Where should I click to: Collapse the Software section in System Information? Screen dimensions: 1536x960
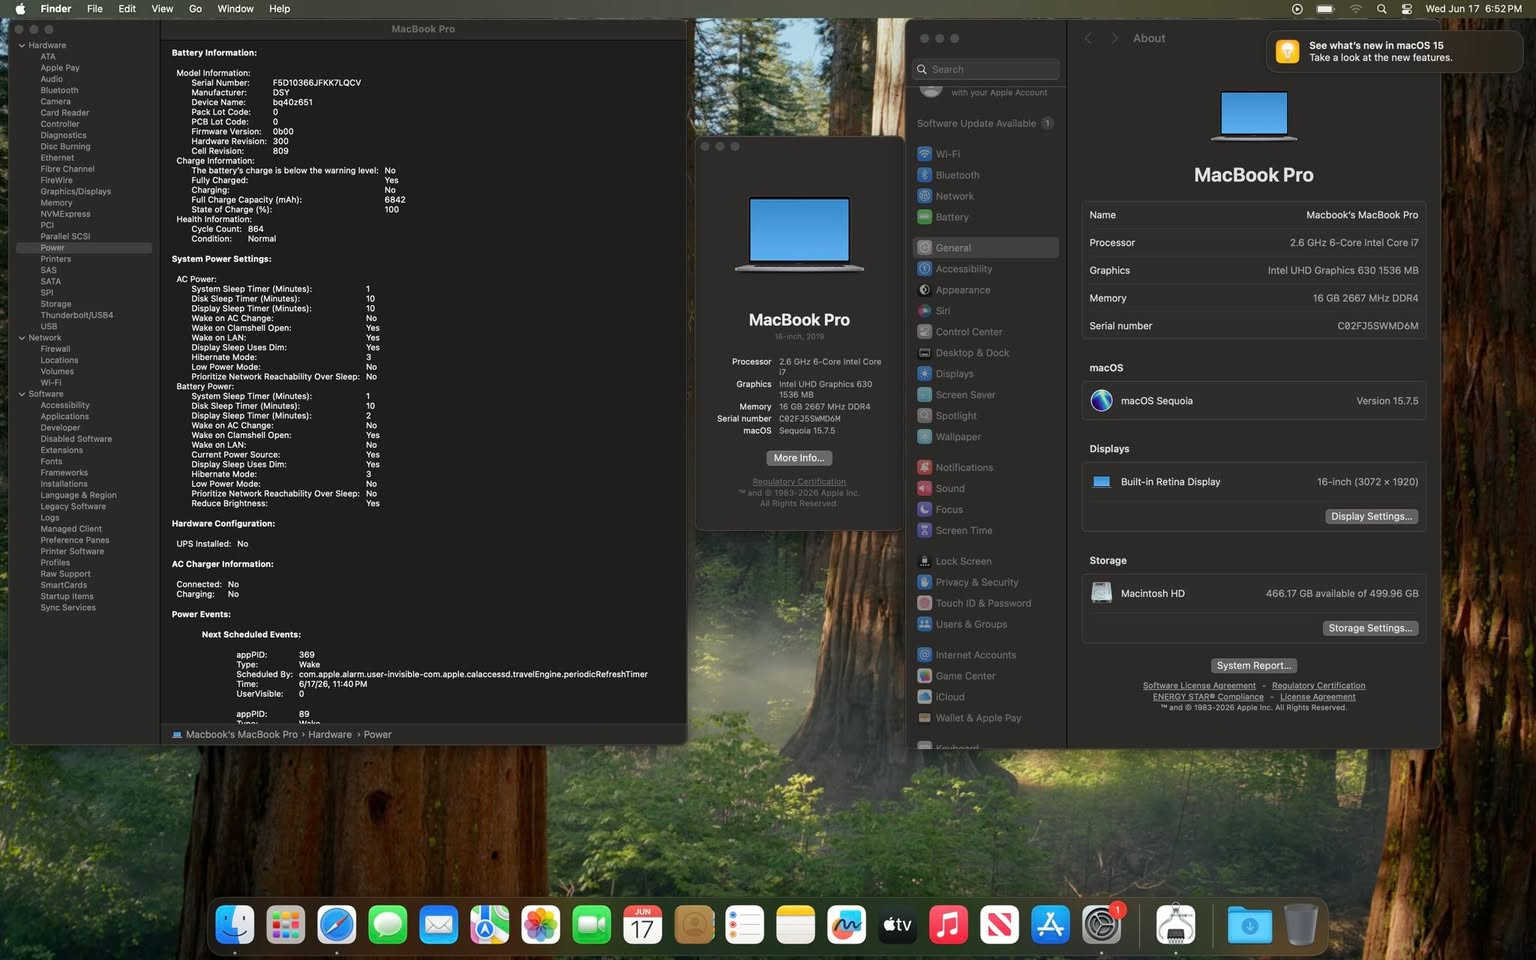22,394
